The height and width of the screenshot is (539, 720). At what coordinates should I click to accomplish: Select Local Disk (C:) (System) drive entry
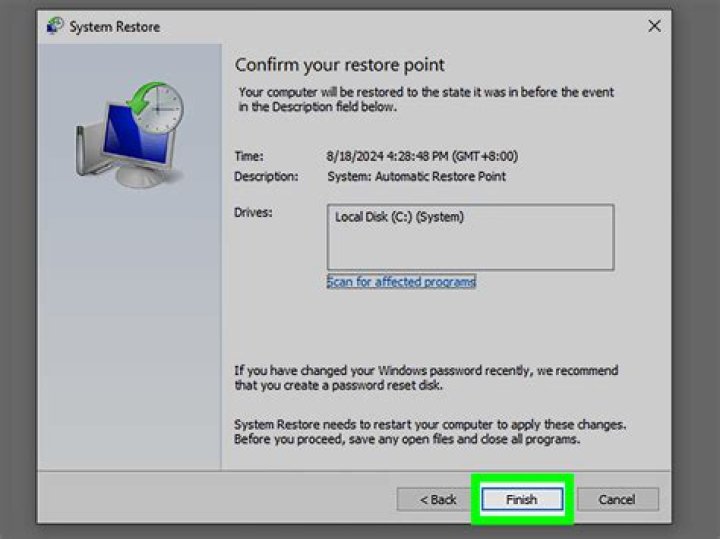coord(399,217)
